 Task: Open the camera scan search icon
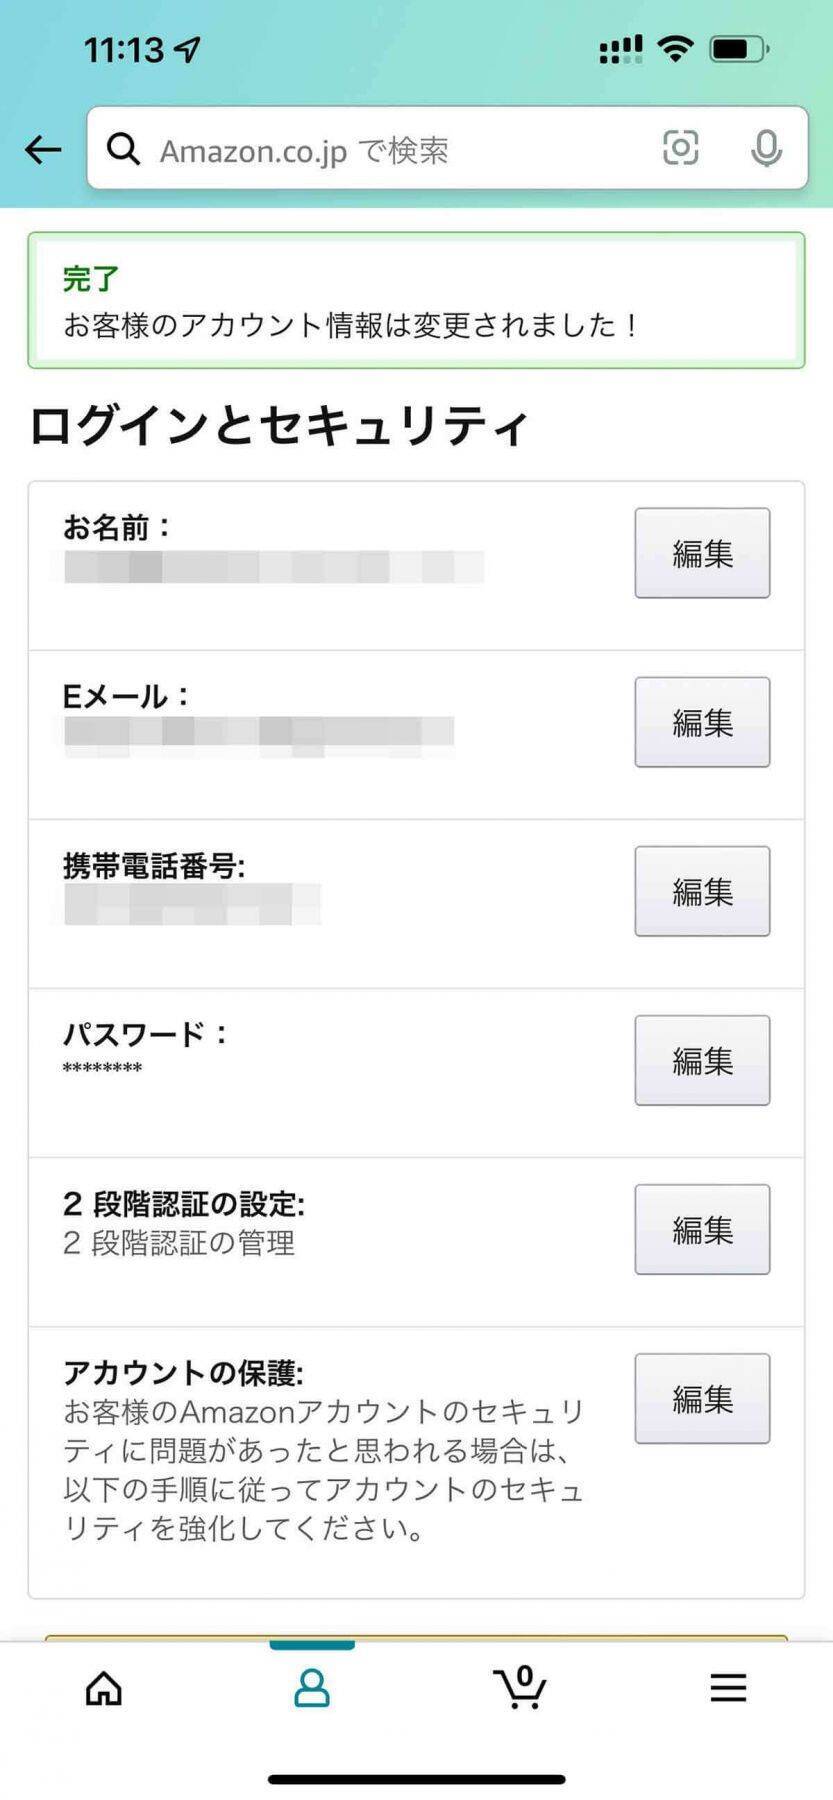[x=680, y=149]
